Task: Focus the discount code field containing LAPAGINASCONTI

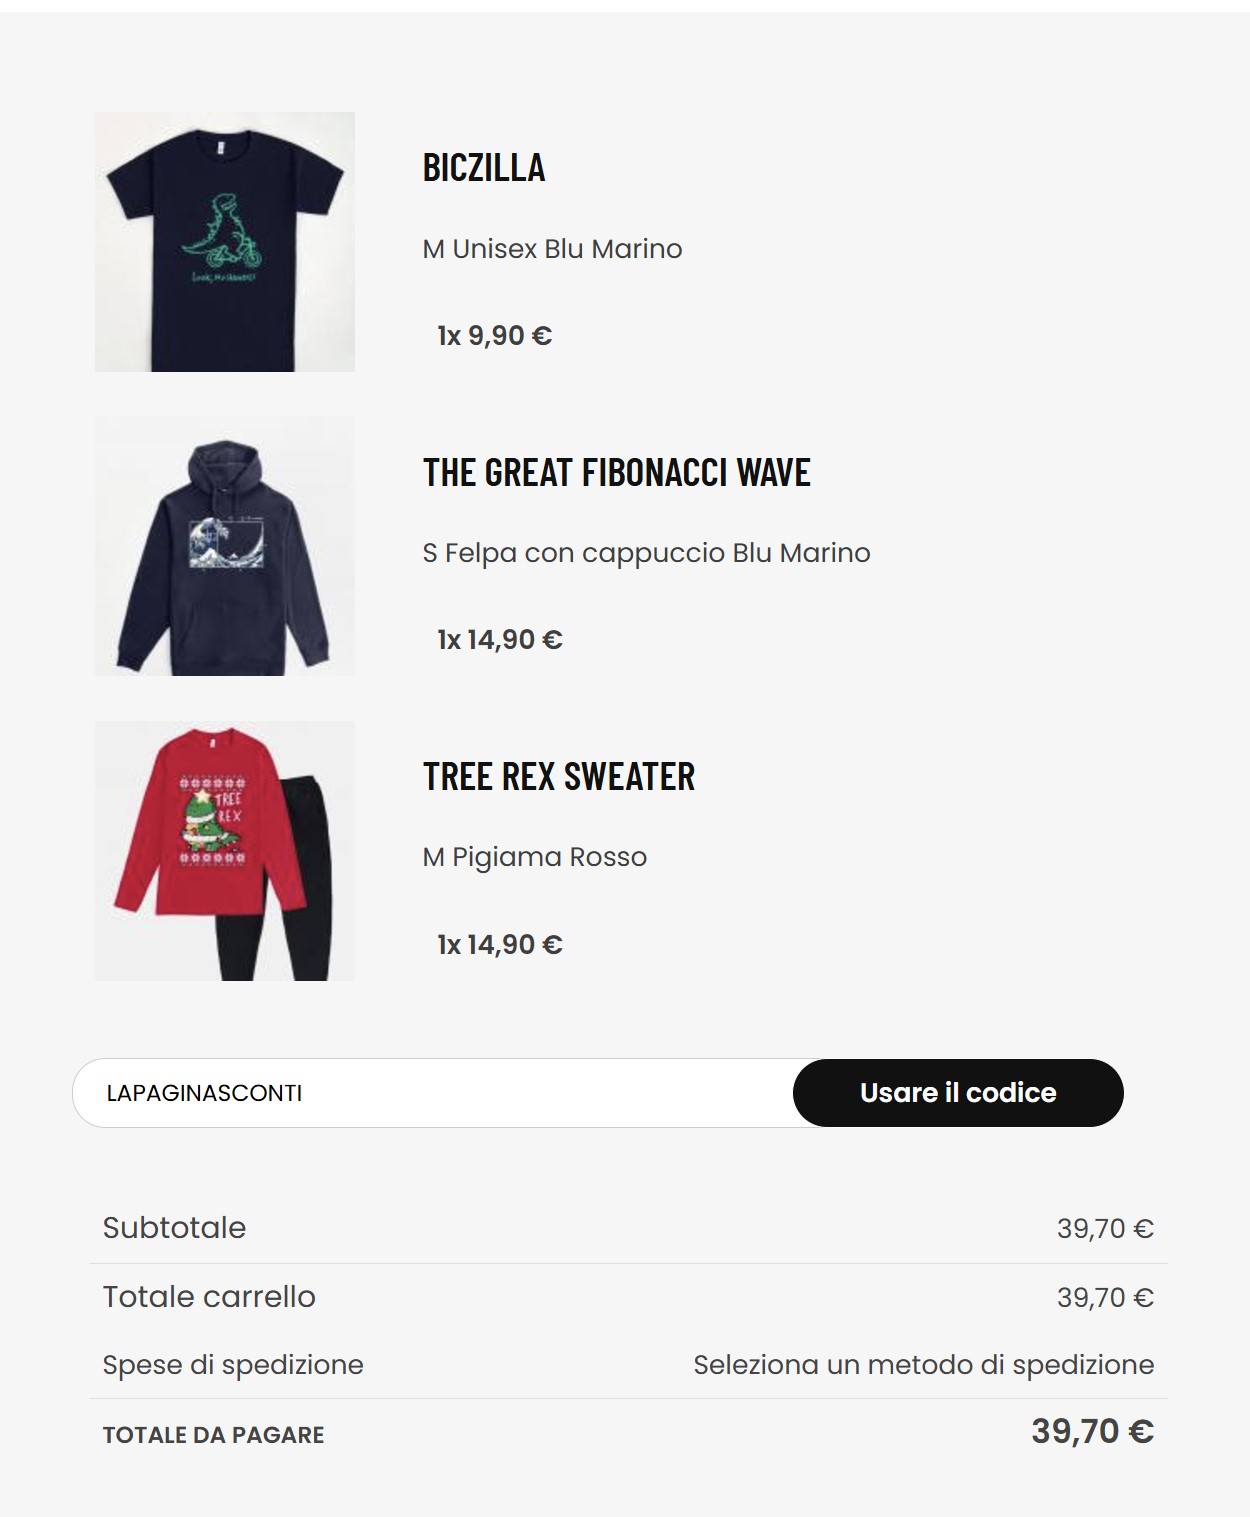Action: [x=433, y=1093]
